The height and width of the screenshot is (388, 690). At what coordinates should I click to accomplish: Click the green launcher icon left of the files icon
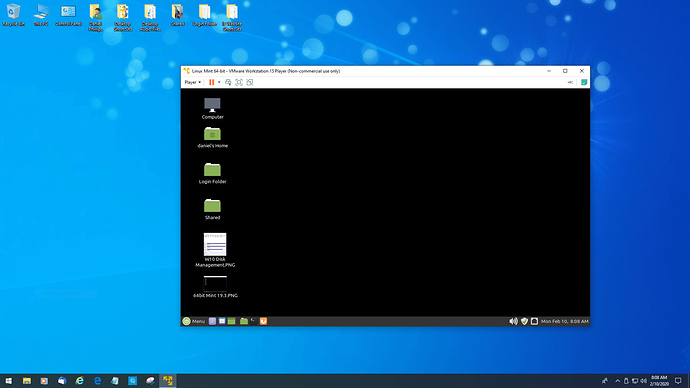pos(231,321)
